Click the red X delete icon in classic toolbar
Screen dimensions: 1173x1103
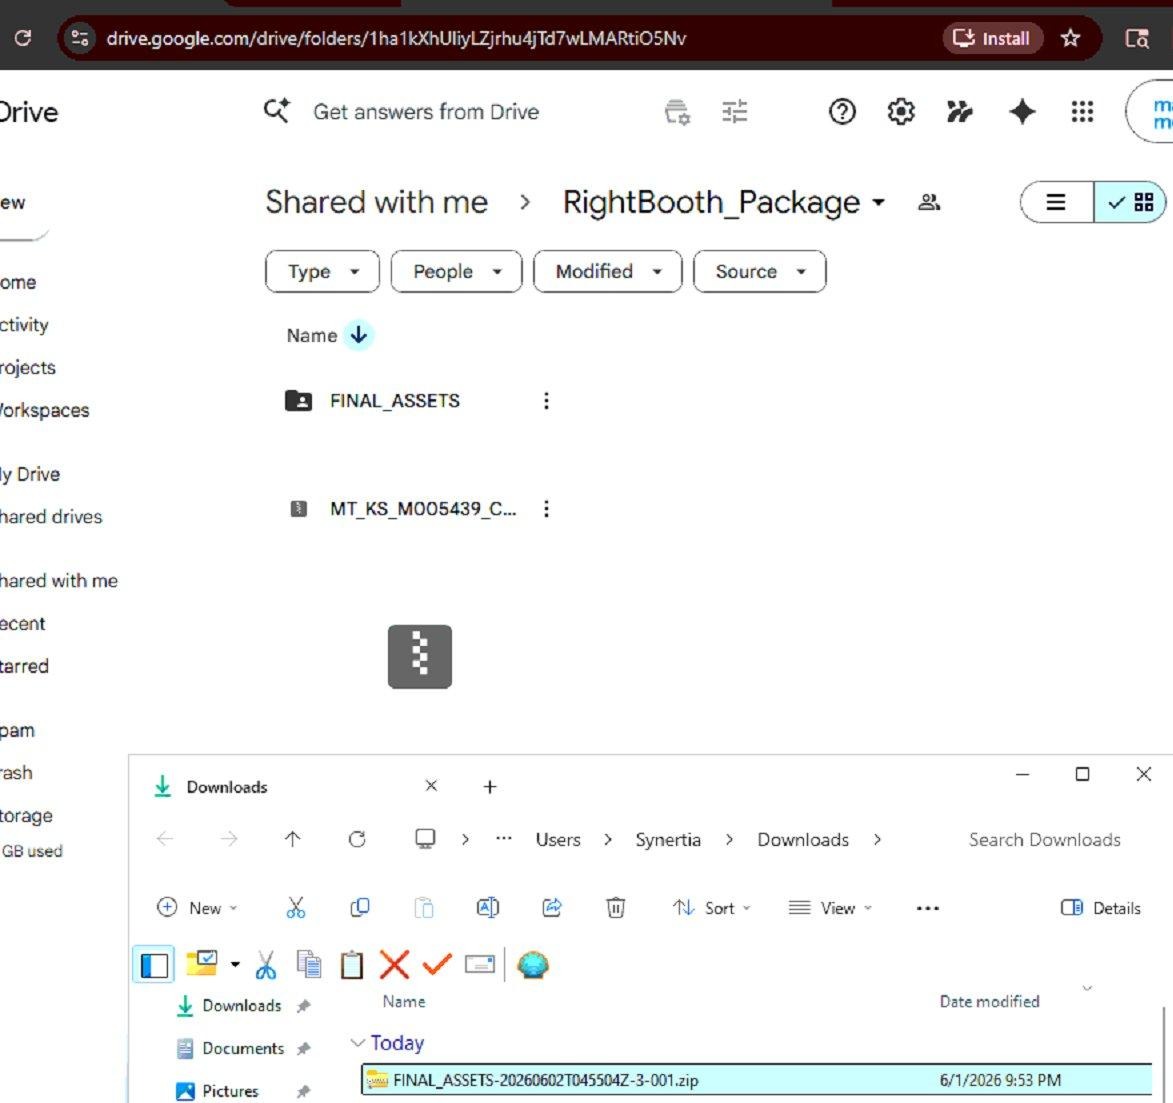tap(394, 965)
